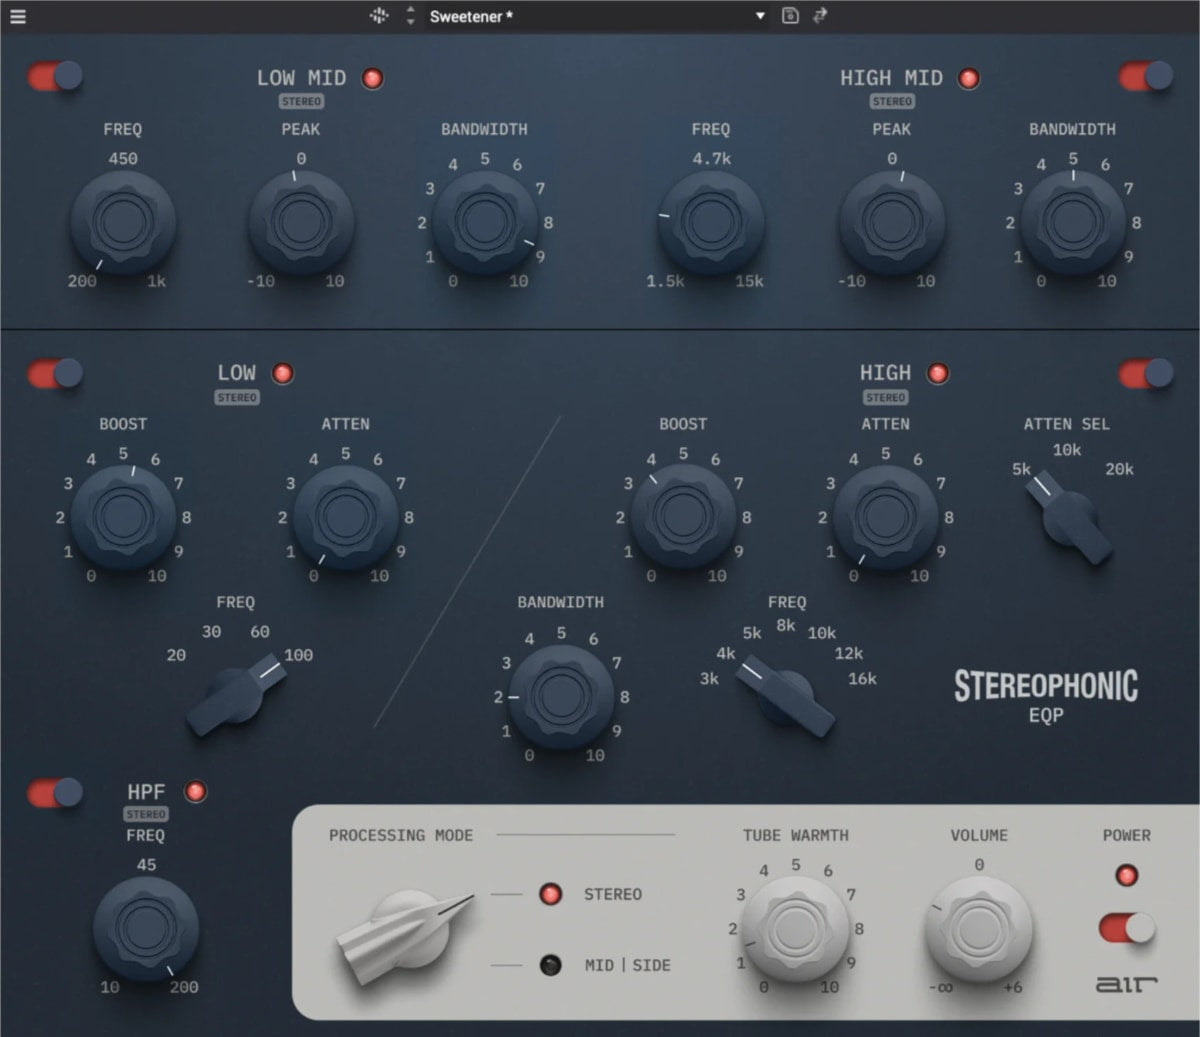Click the HPF FREQ value 45

pos(146,864)
